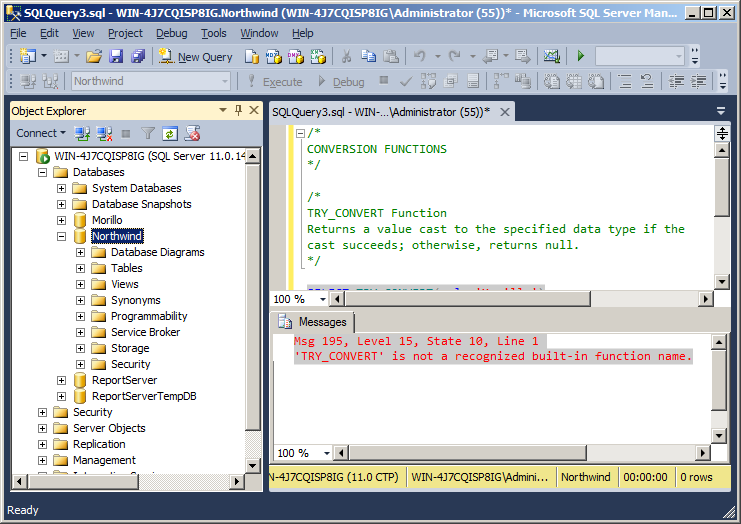Refresh the Object Explorer tree

pyautogui.click(x=170, y=134)
